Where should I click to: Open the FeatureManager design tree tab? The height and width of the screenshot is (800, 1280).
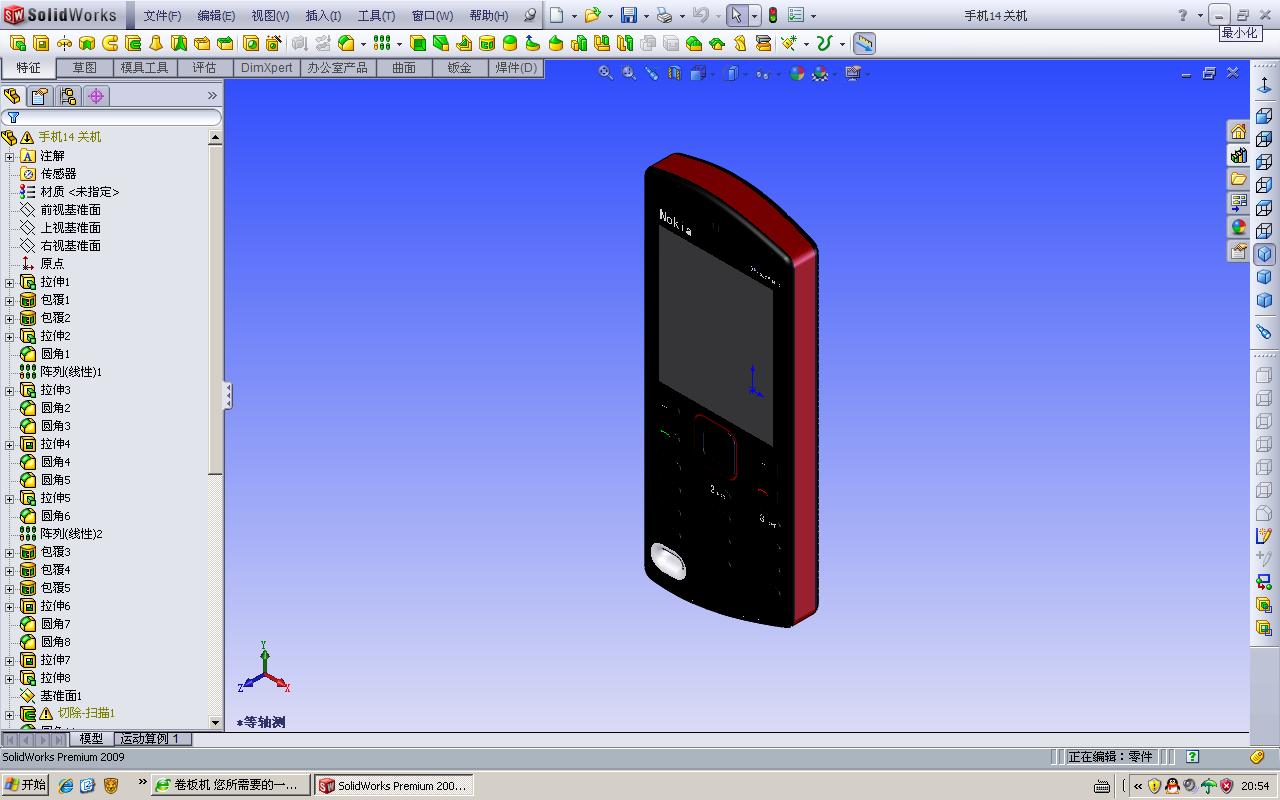coord(12,96)
